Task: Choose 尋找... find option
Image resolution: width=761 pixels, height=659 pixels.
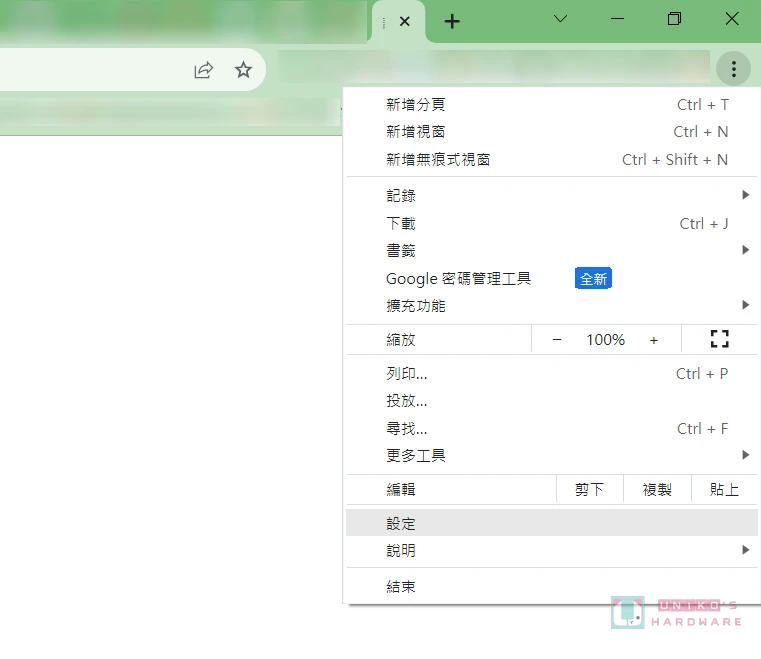Action: (552, 428)
